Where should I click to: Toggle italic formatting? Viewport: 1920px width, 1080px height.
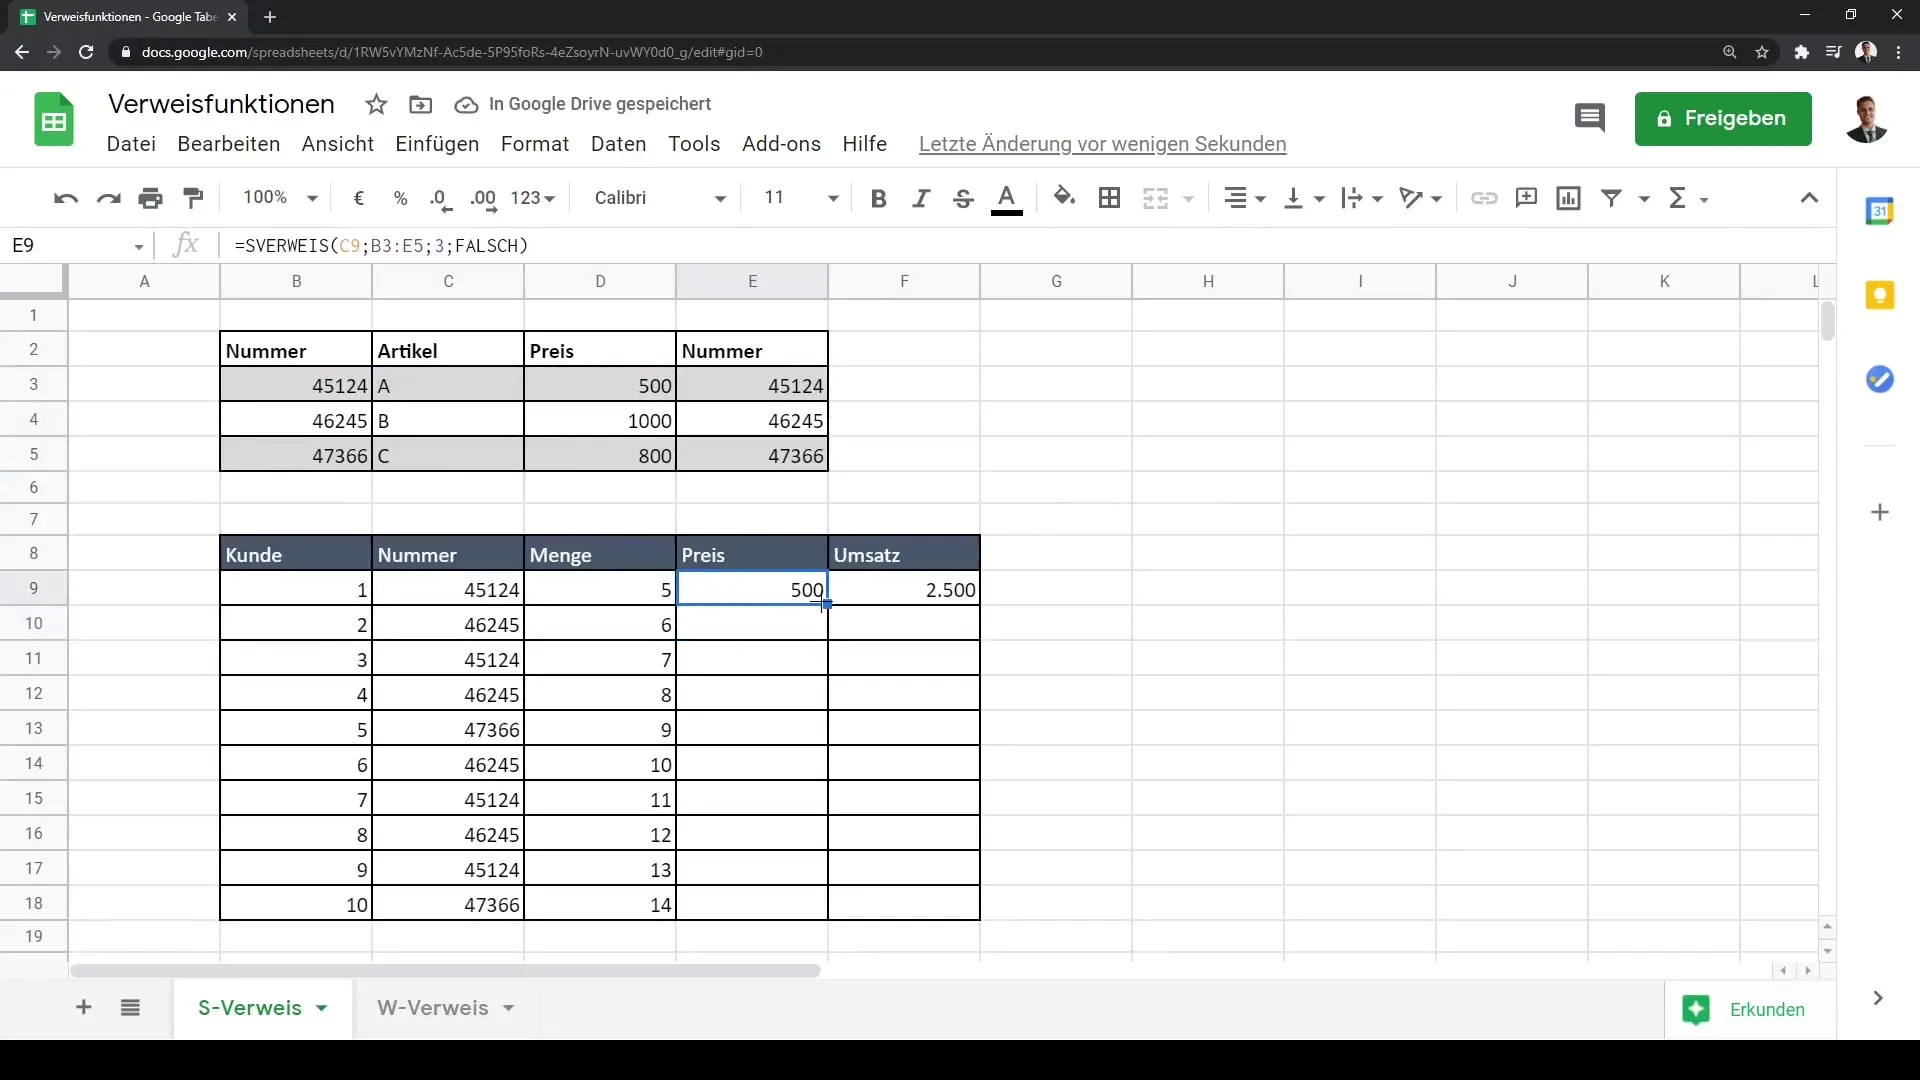pyautogui.click(x=920, y=198)
